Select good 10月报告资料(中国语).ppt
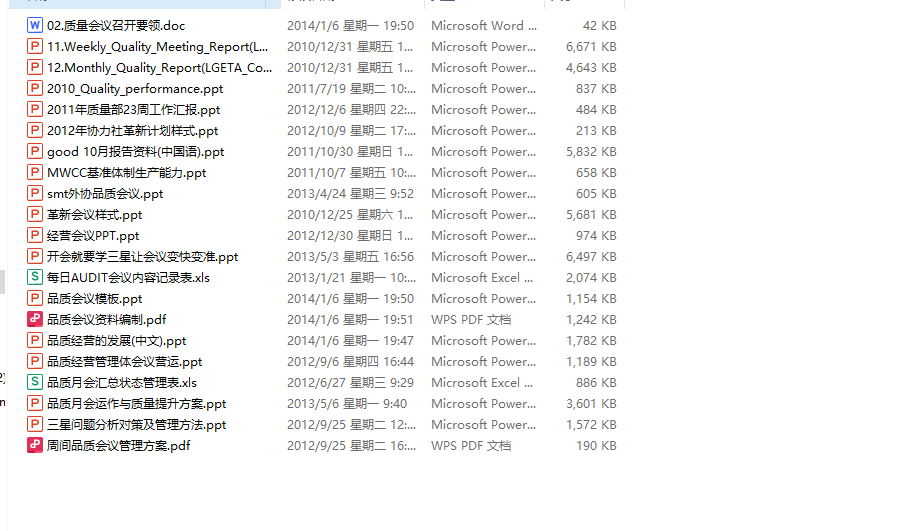The height and width of the screenshot is (531, 899). pyautogui.click(x=135, y=152)
